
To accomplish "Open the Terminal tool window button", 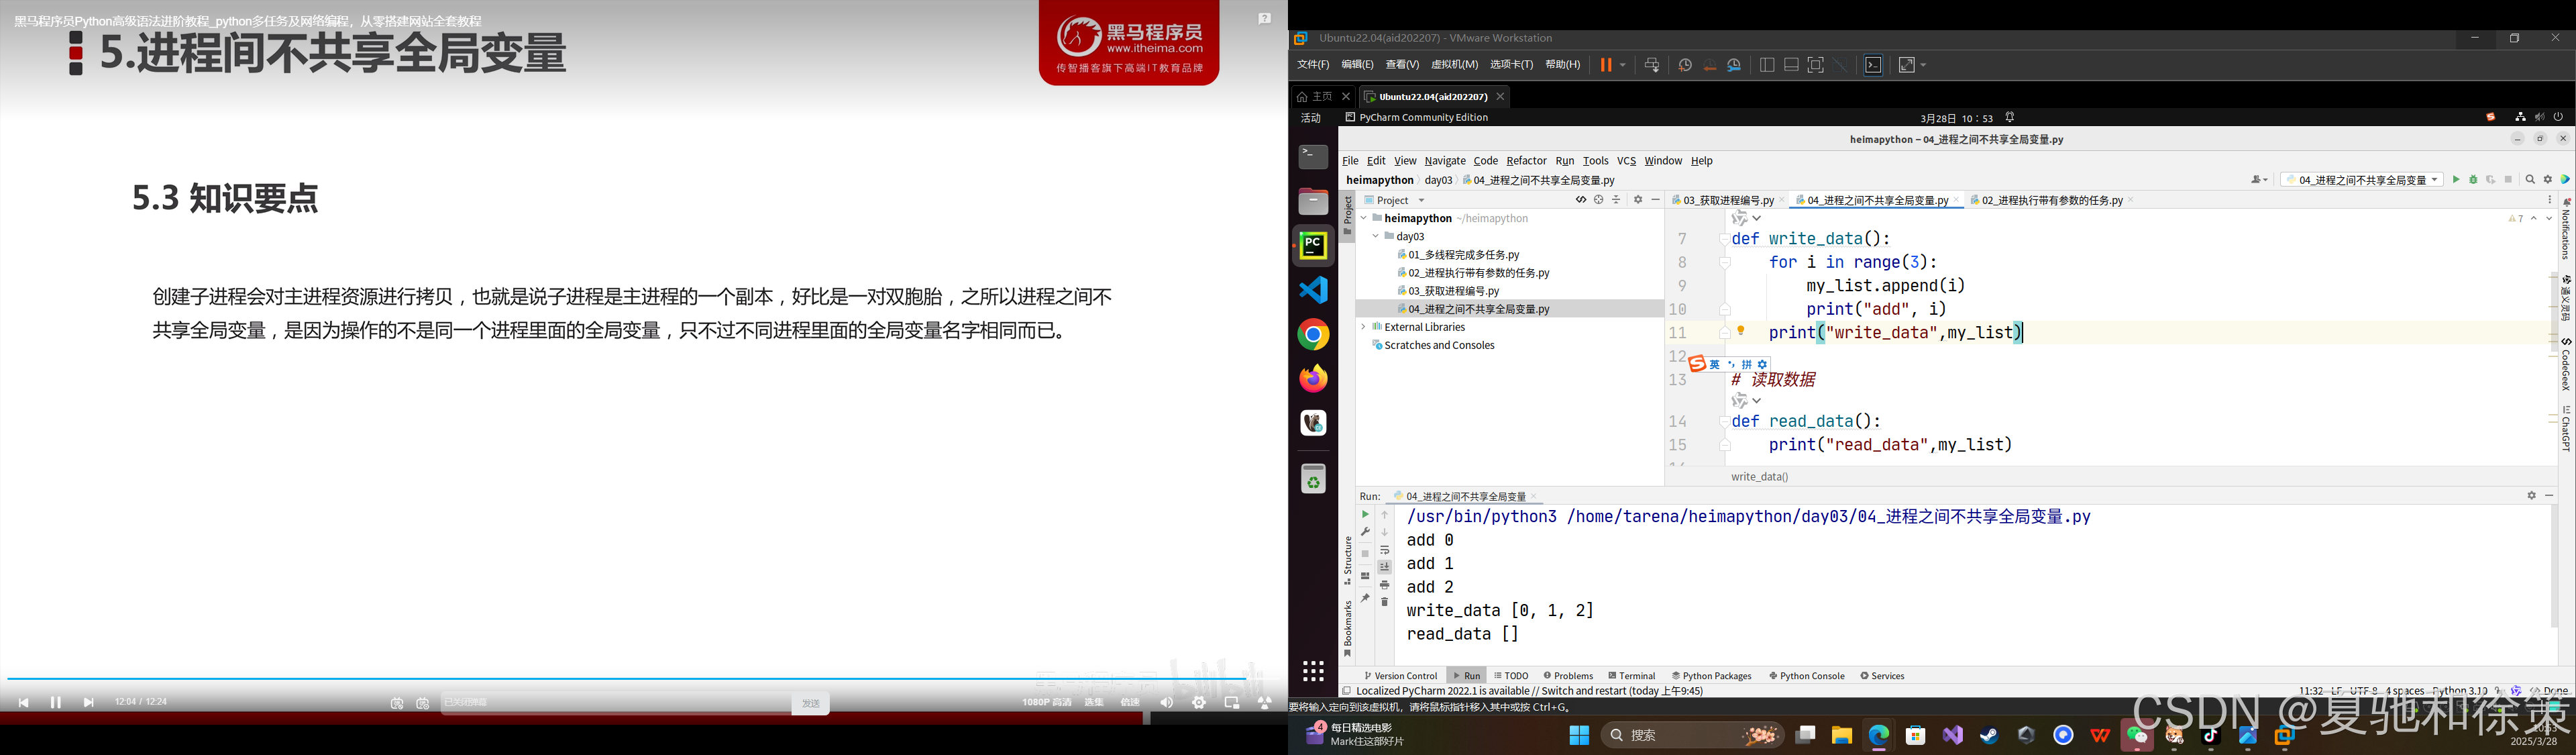I will pos(1631,676).
